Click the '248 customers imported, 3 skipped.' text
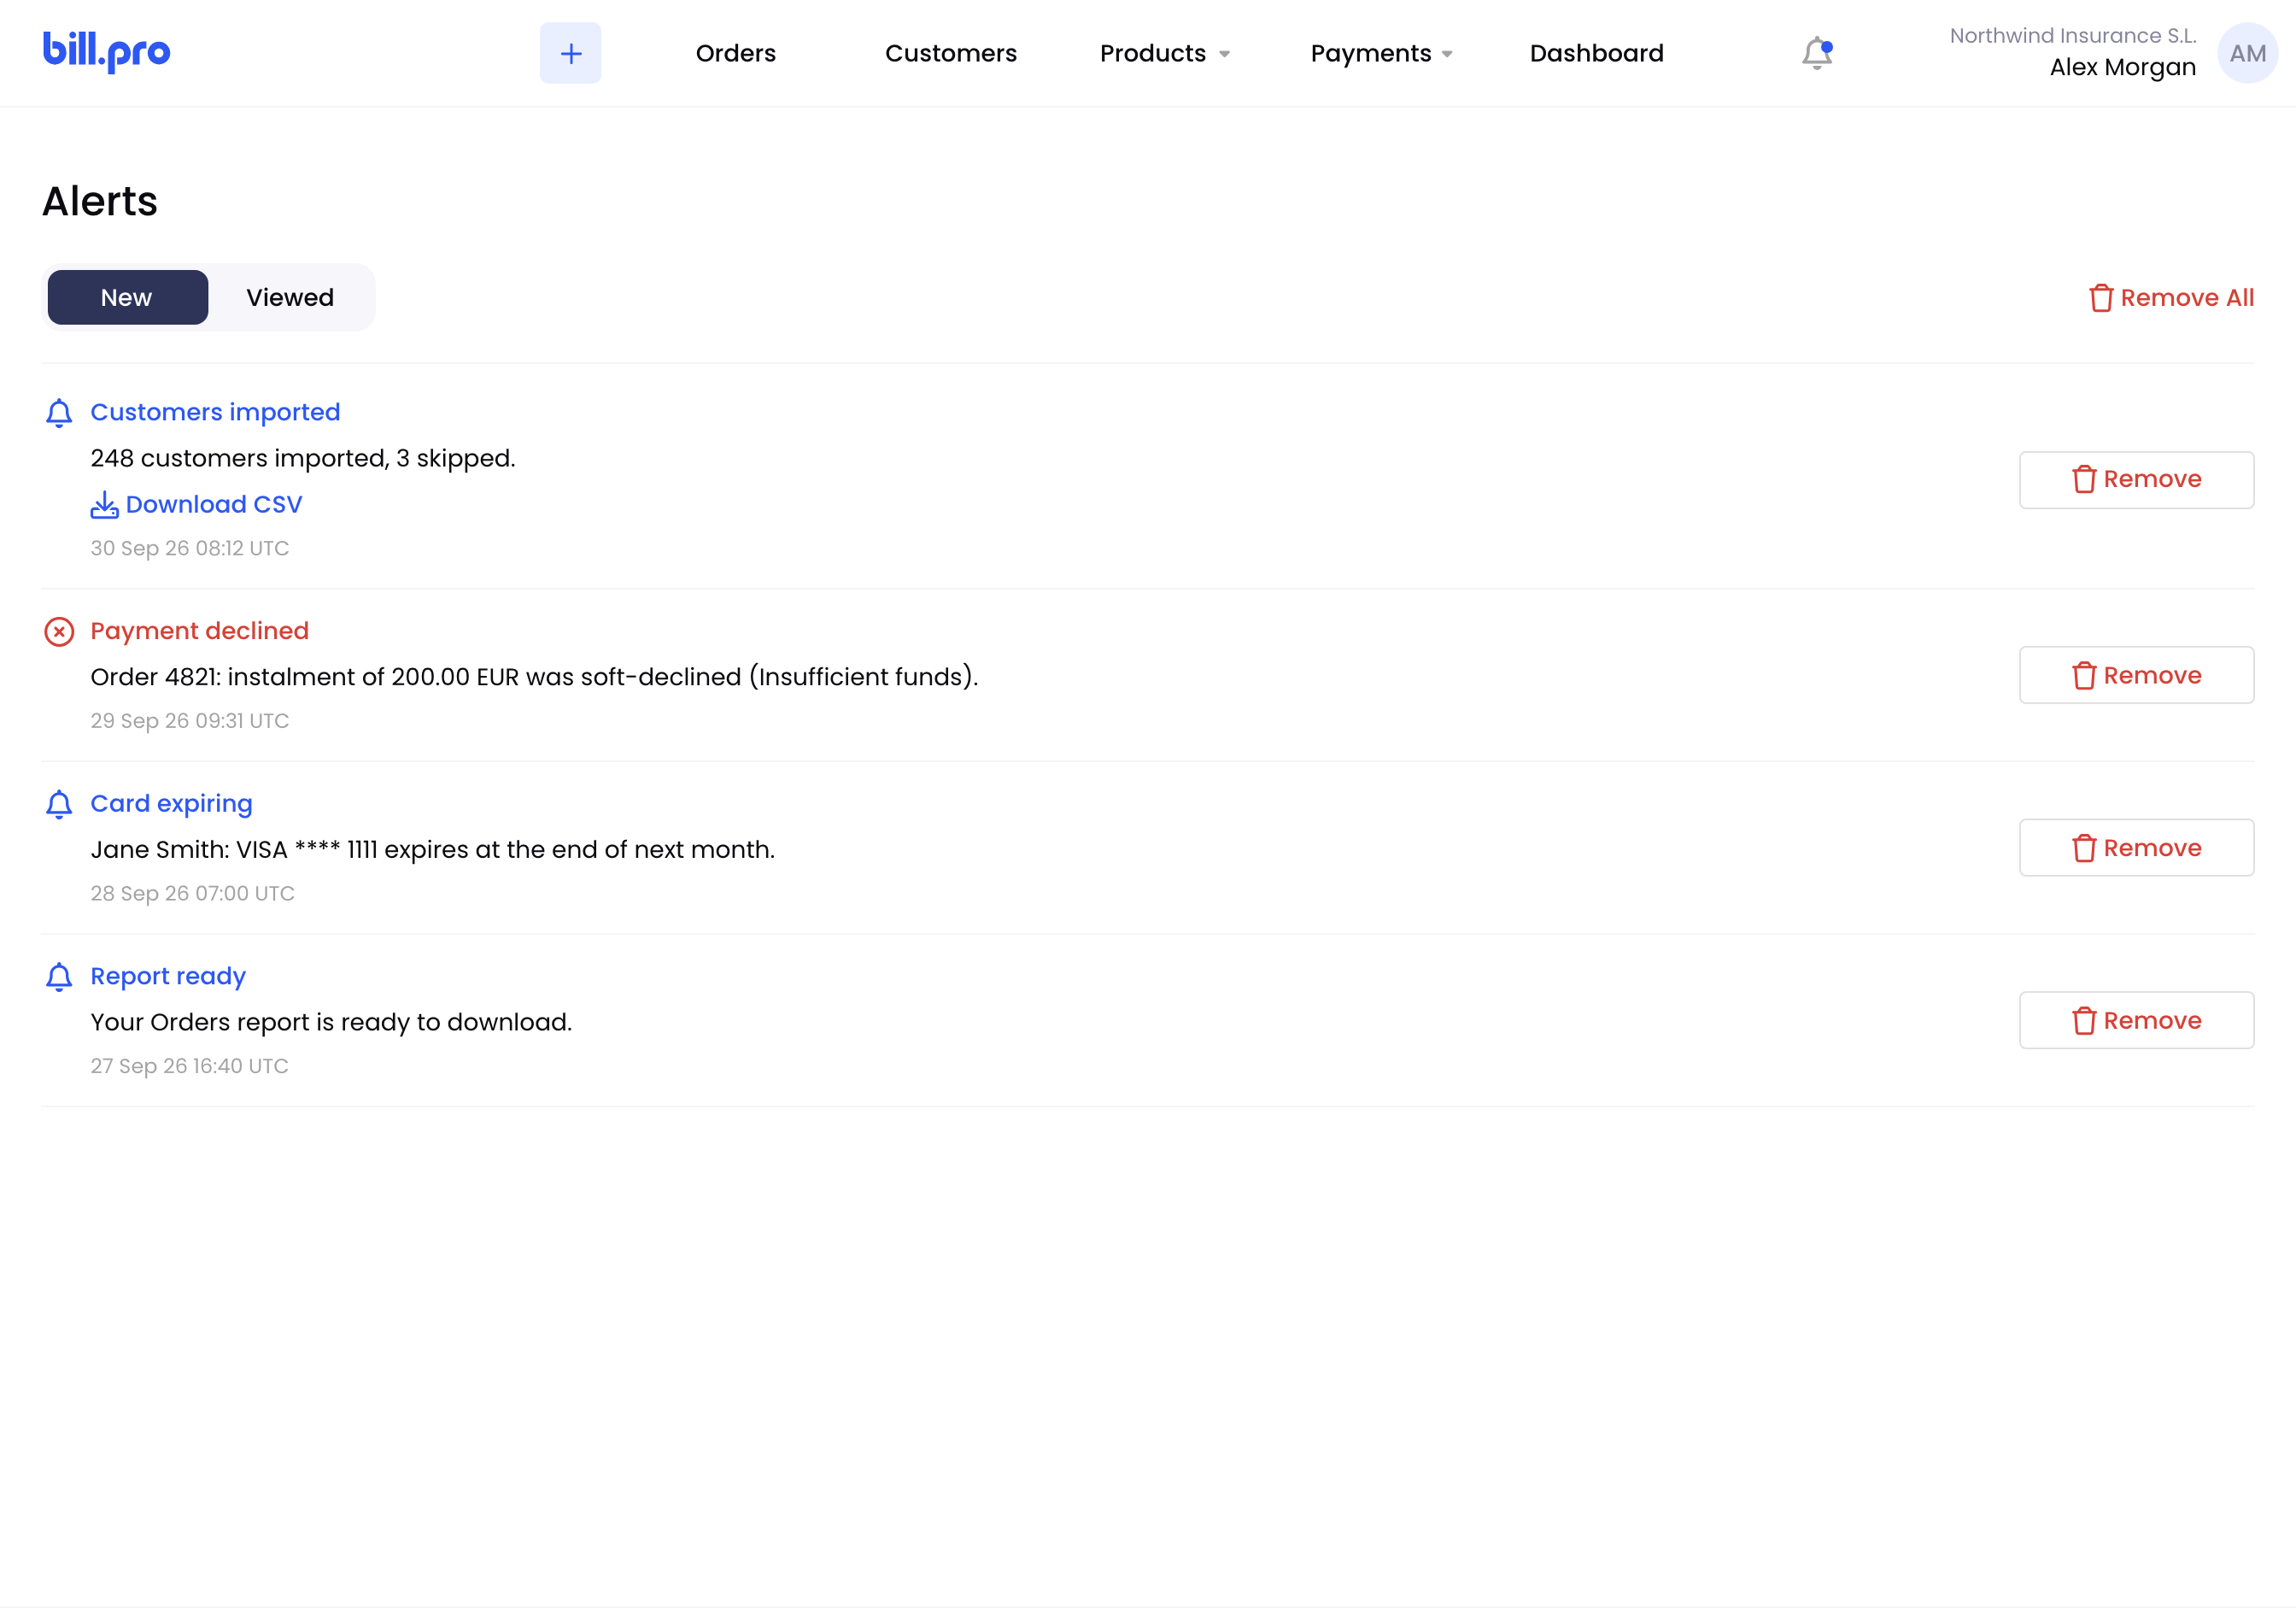The image size is (2296, 1620). pyautogui.click(x=303, y=458)
